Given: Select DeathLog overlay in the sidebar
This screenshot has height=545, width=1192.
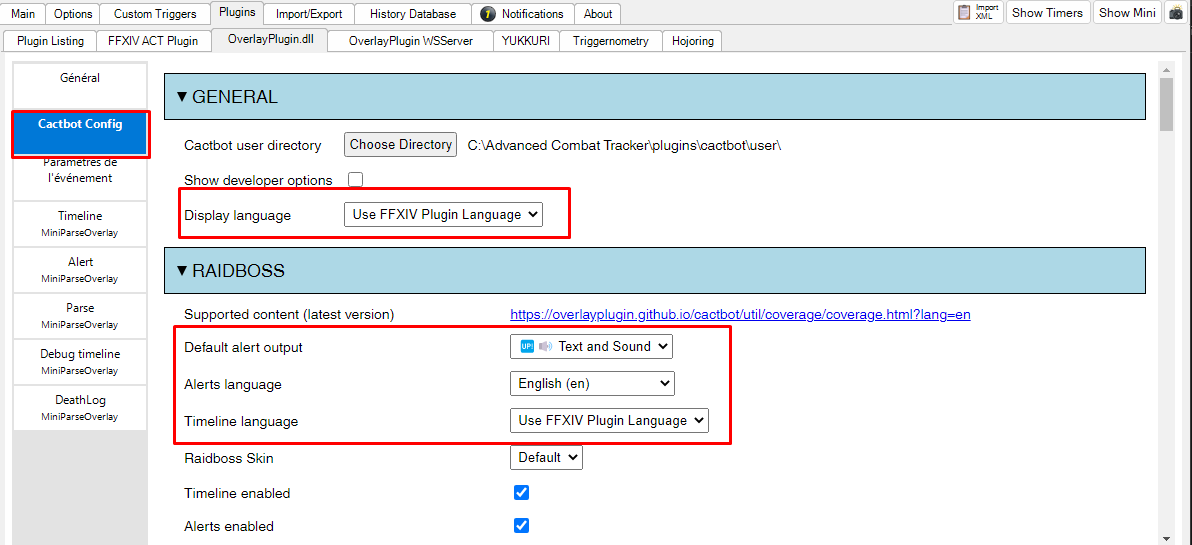Looking at the screenshot, I should pos(80,407).
